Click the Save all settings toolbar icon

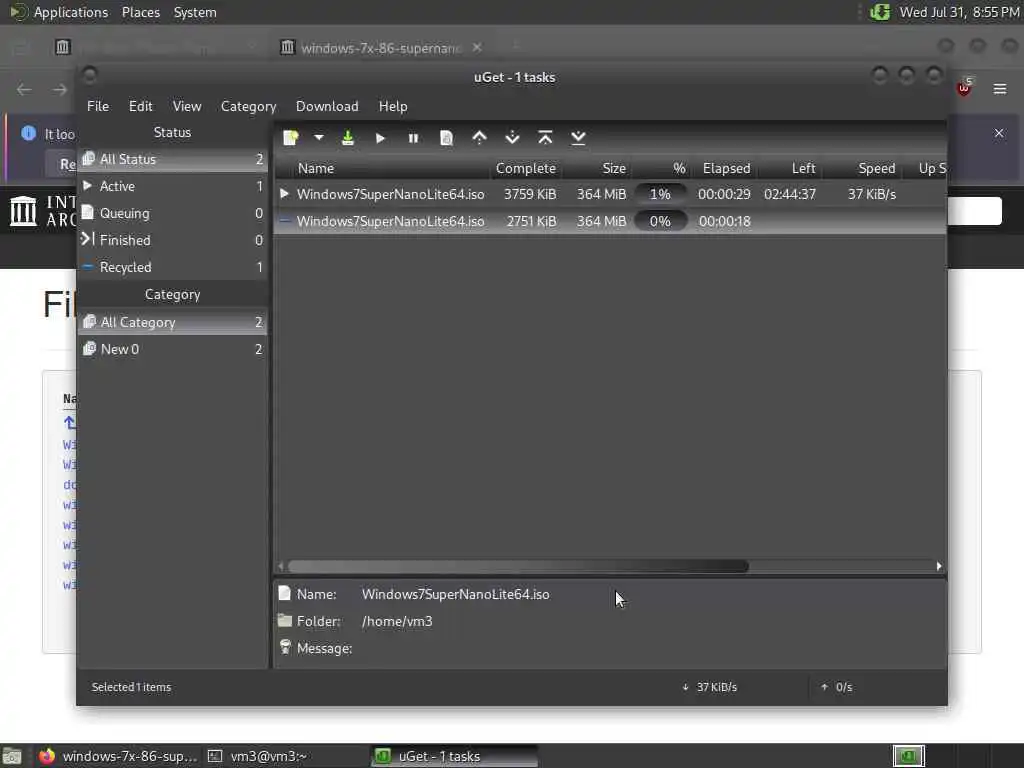click(348, 138)
